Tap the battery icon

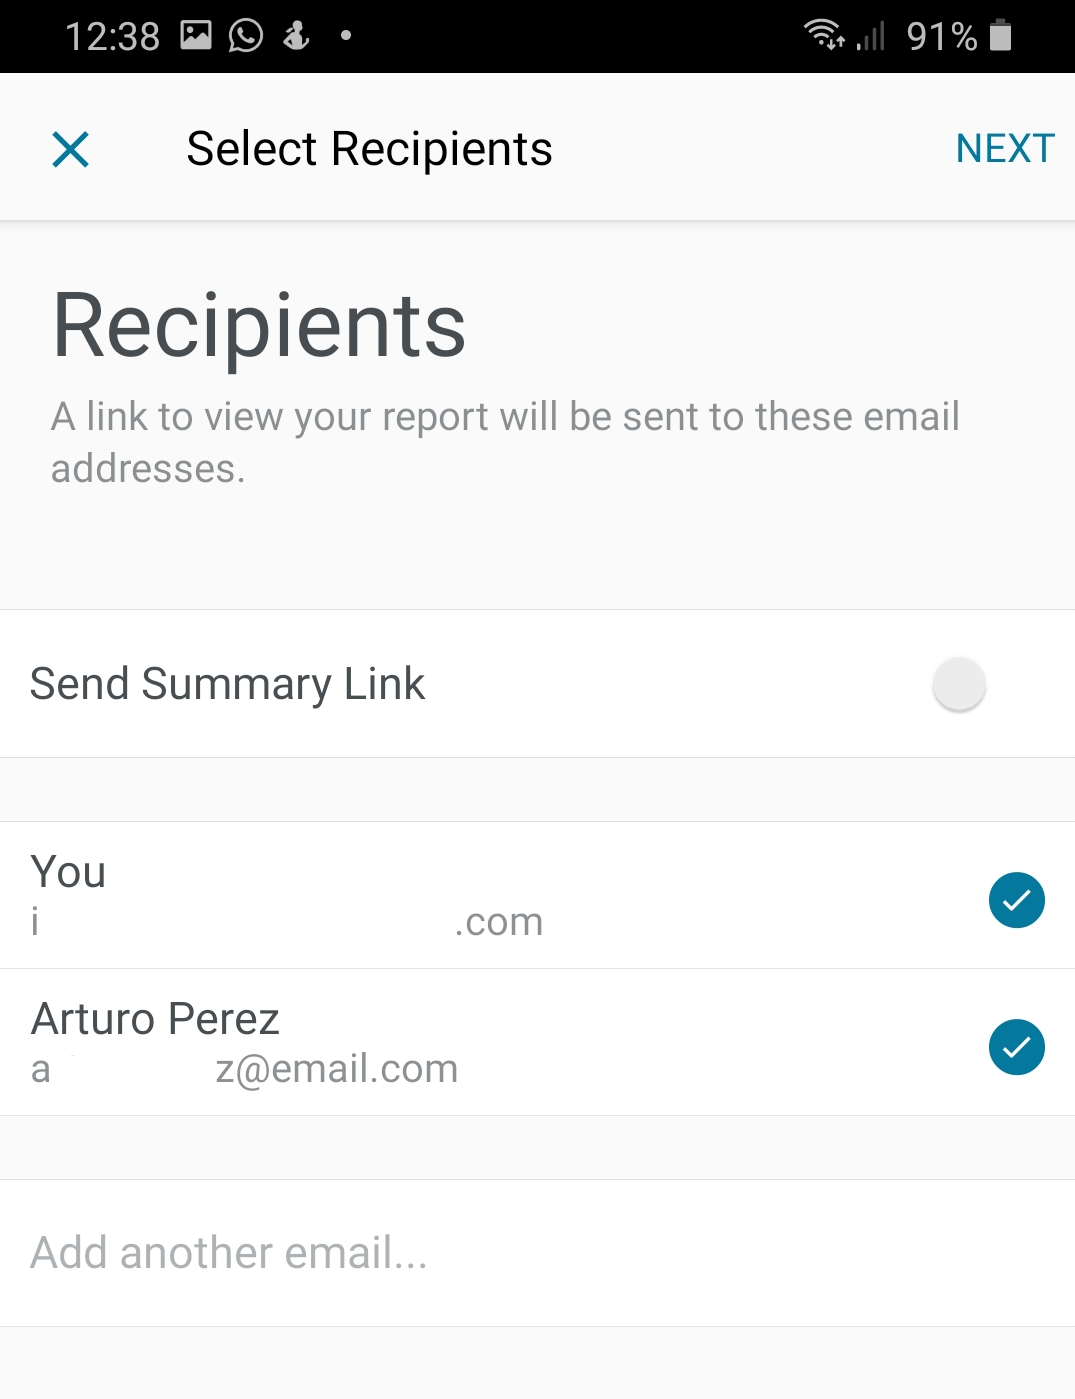tap(1000, 36)
